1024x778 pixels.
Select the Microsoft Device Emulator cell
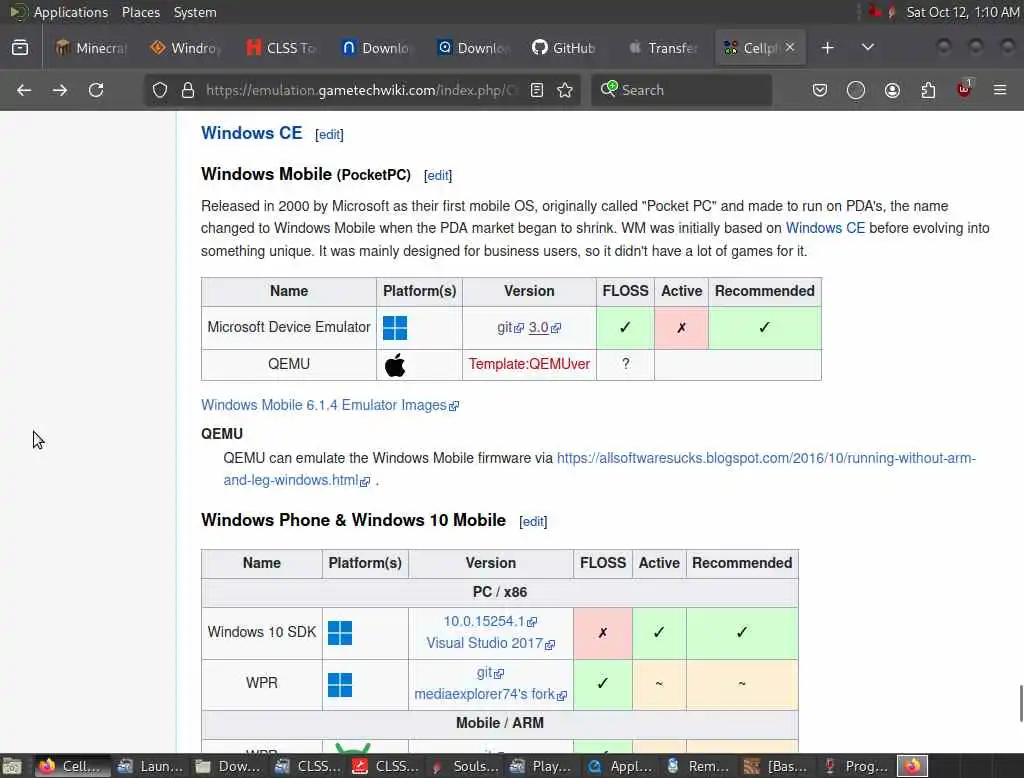(x=289, y=327)
